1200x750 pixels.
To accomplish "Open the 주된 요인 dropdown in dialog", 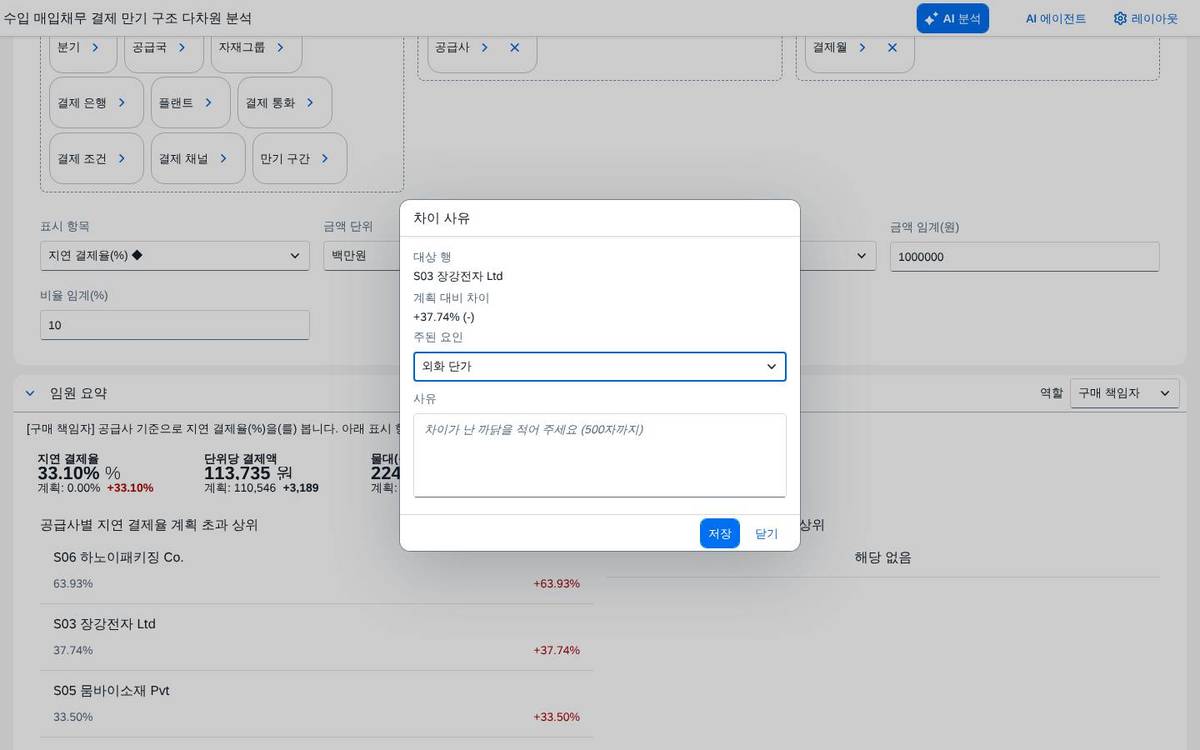I will click(600, 367).
